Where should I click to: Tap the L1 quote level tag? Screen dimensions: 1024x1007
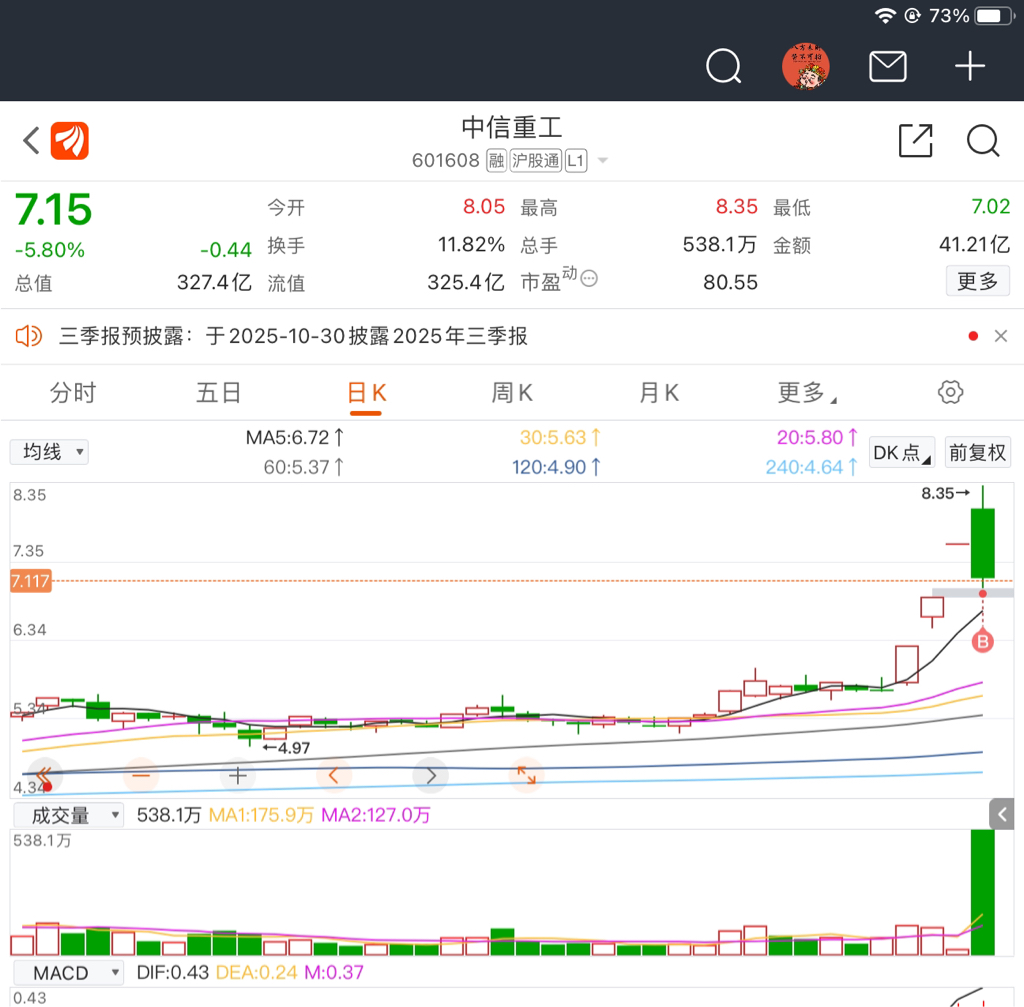pos(576,160)
